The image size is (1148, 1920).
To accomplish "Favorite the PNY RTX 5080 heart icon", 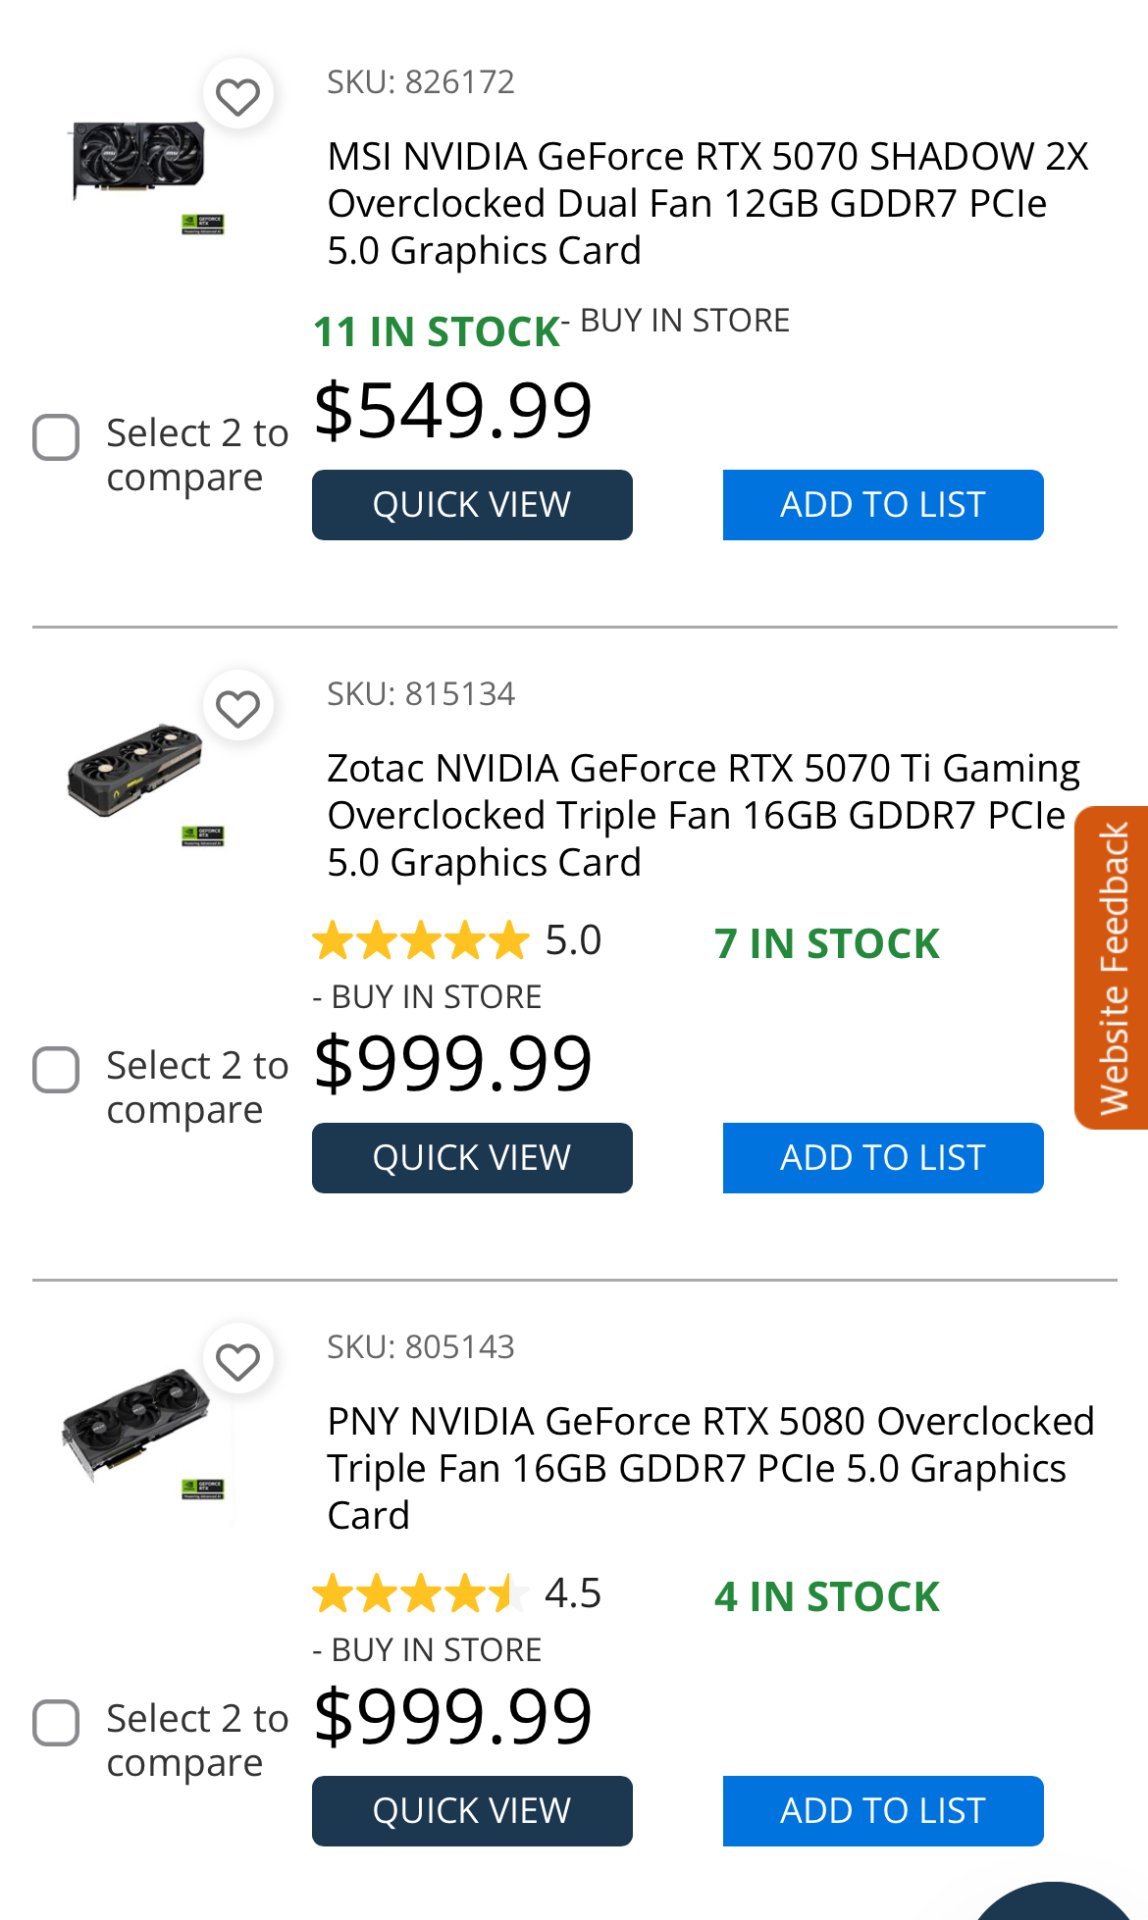I will click(238, 1361).
